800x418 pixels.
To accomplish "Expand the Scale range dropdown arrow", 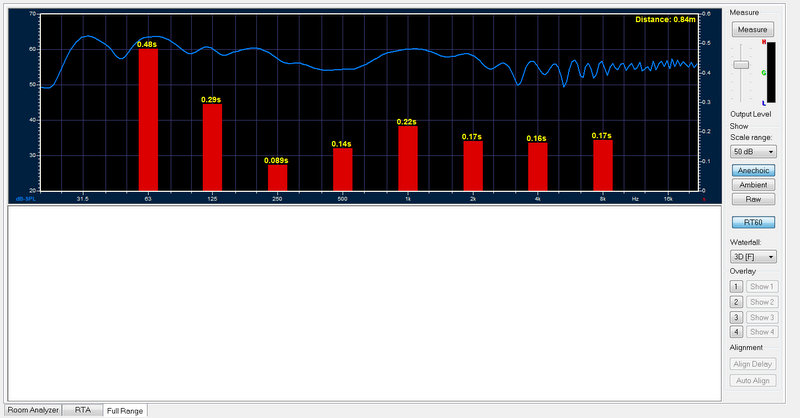I will click(x=771, y=152).
